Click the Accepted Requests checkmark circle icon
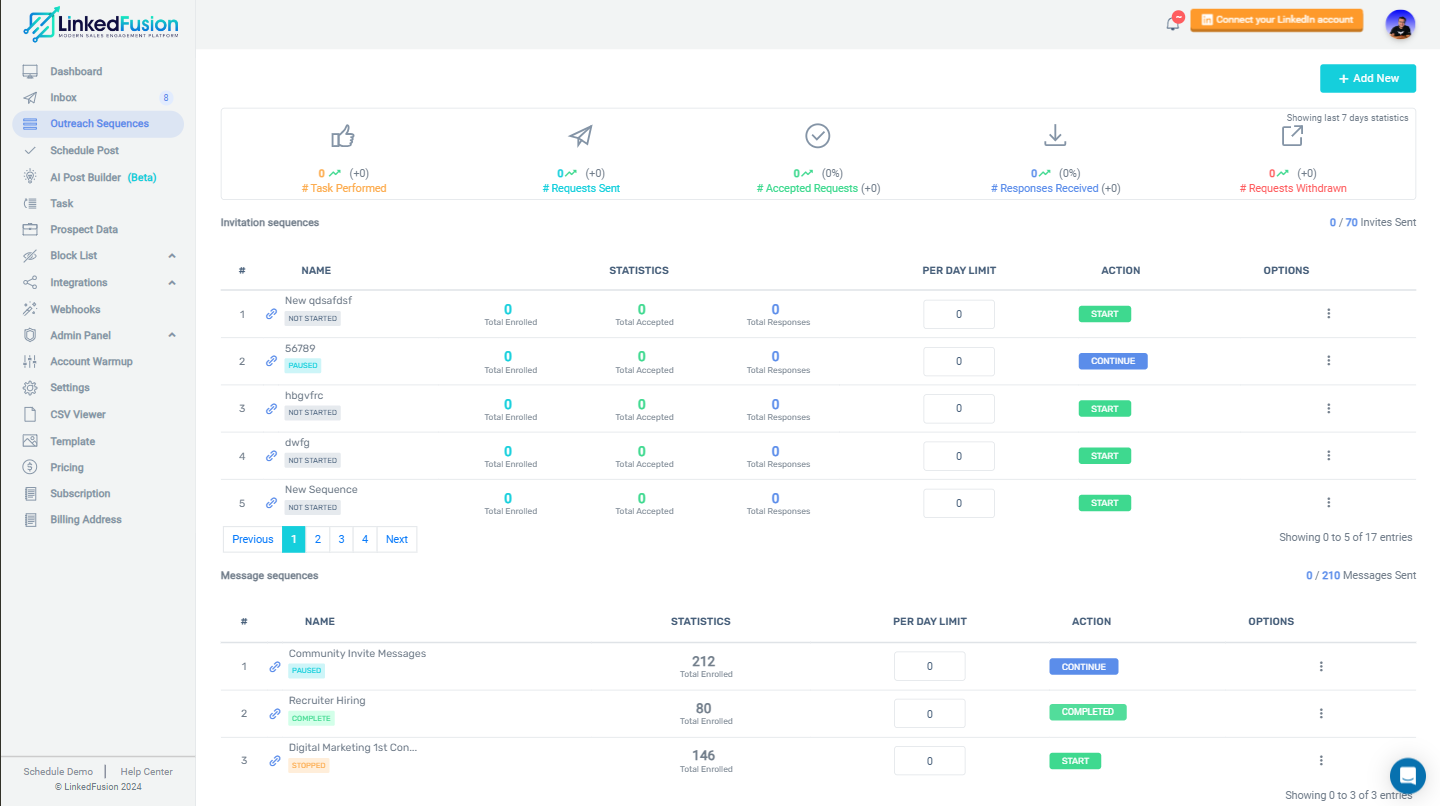Image resolution: width=1440 pixels, height=806 pixels. [x=818, y=136]
